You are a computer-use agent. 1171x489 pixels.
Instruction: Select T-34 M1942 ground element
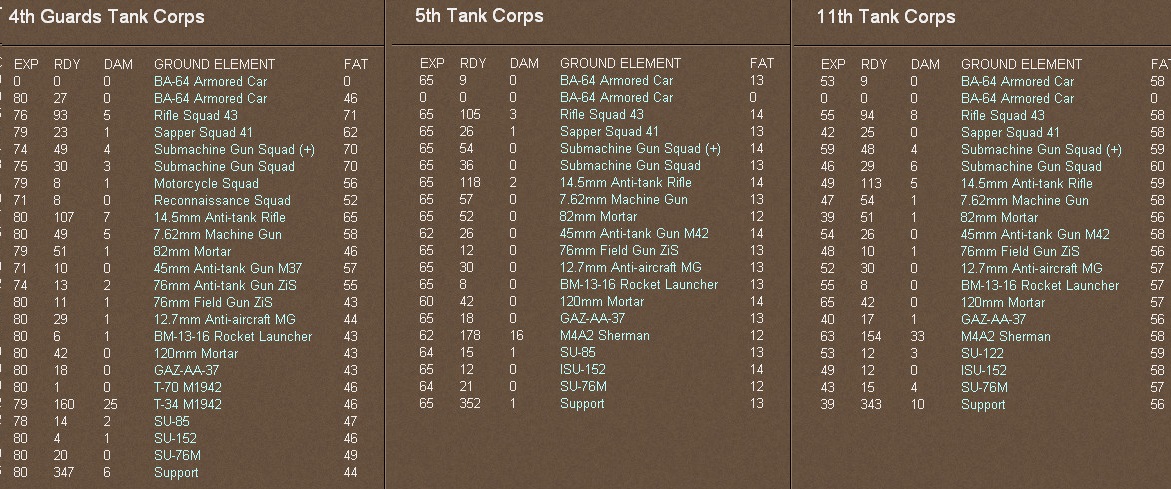pos(188,404)
